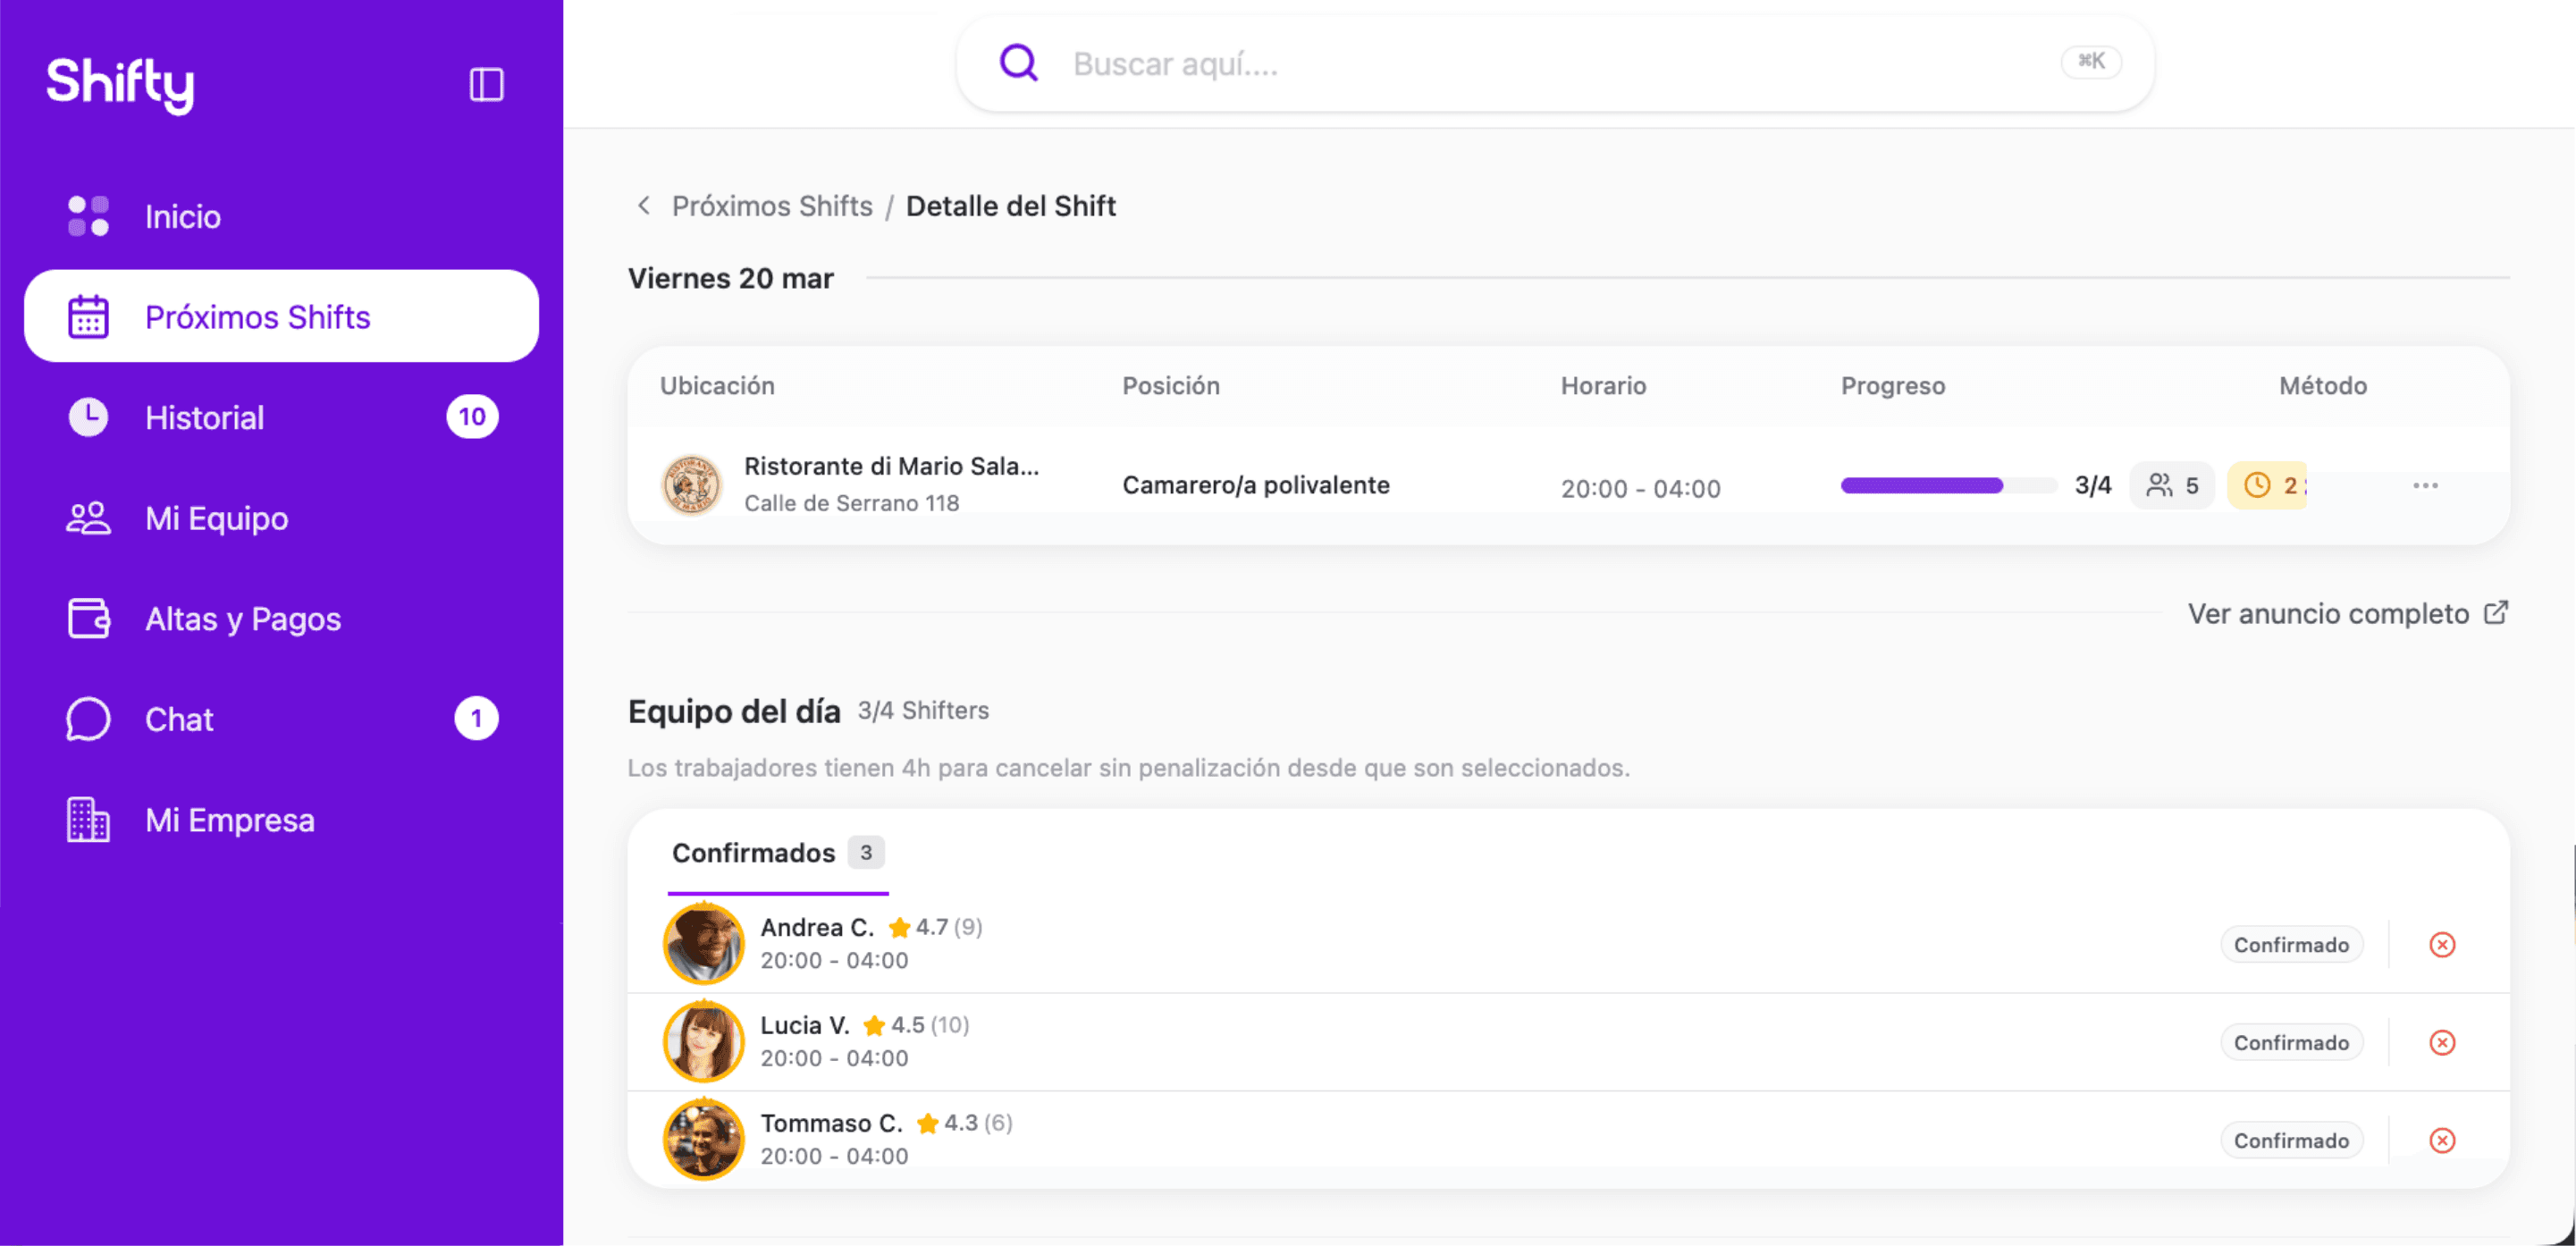Open the shift options ellipsis menu
This screenshot has height=1246, width=2576.
tap(2424, 486)
